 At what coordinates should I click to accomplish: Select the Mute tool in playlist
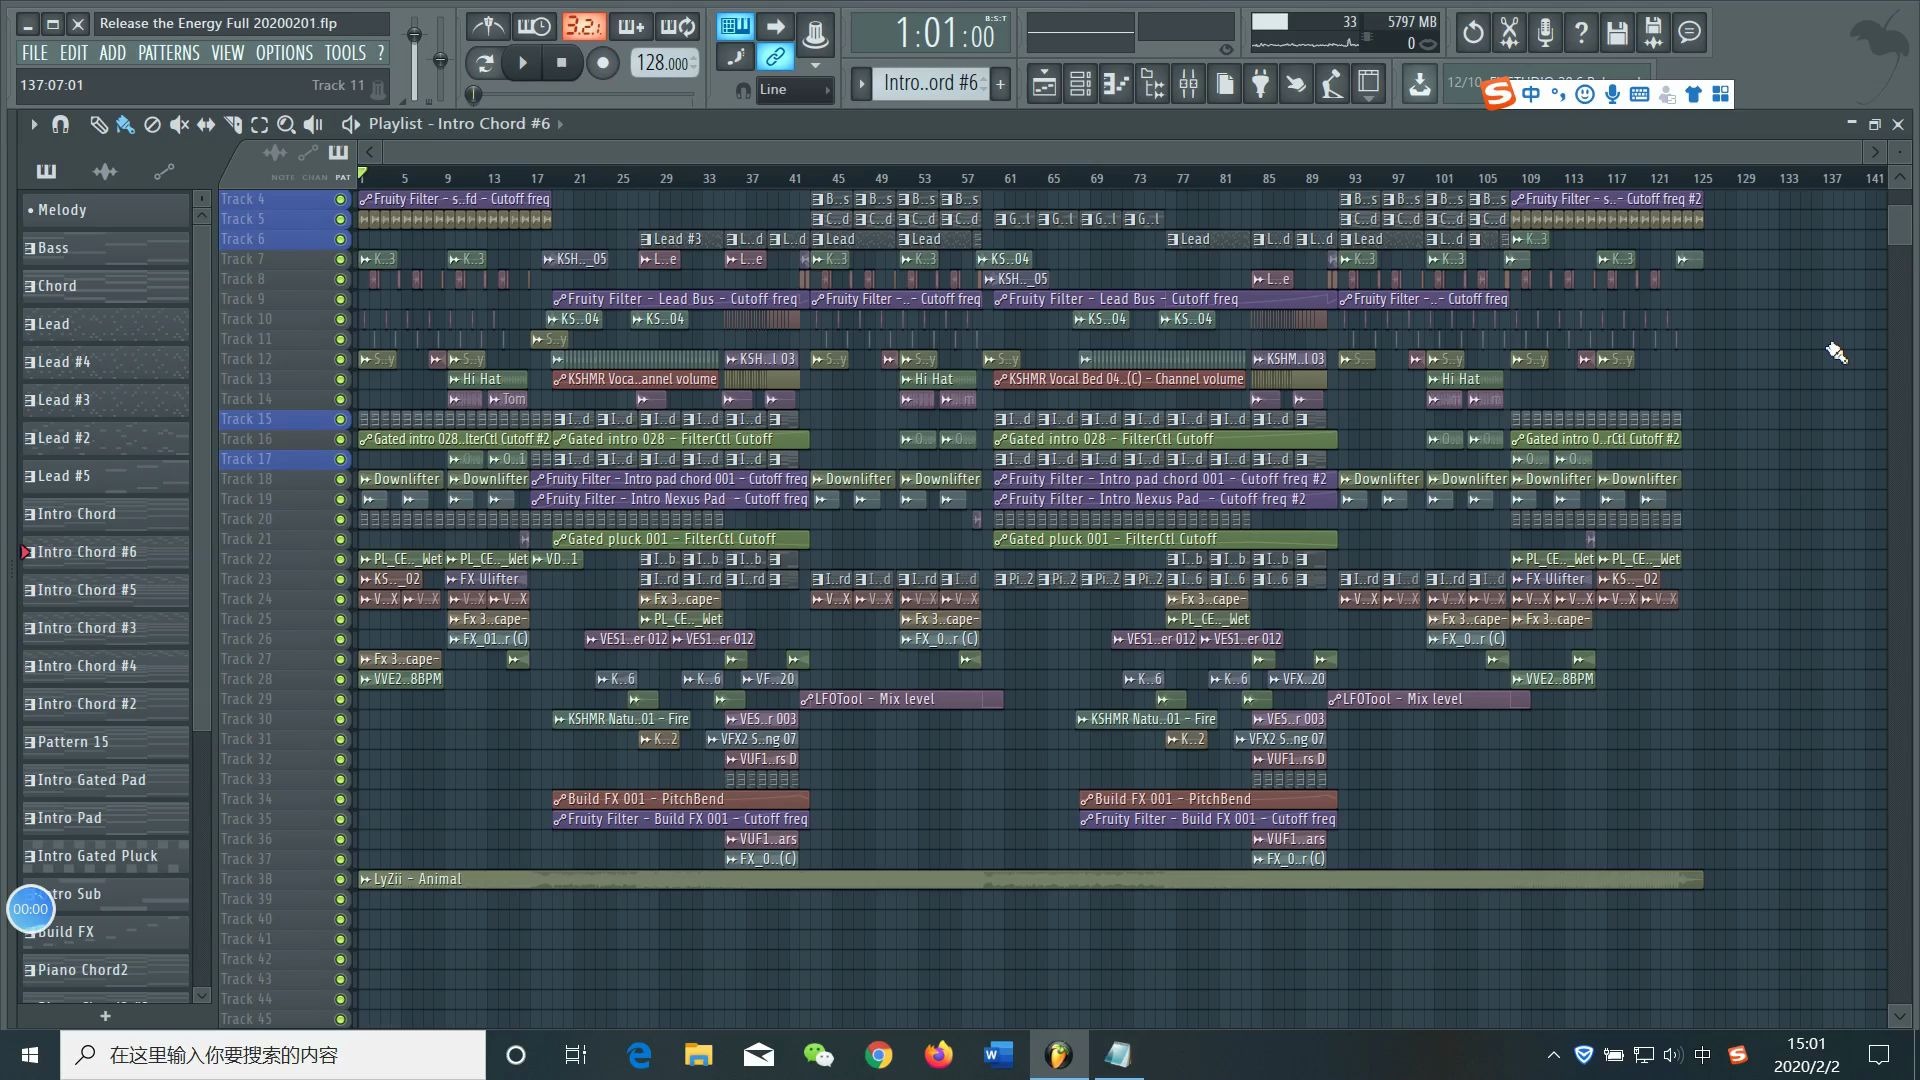click(x=179, y=124)
